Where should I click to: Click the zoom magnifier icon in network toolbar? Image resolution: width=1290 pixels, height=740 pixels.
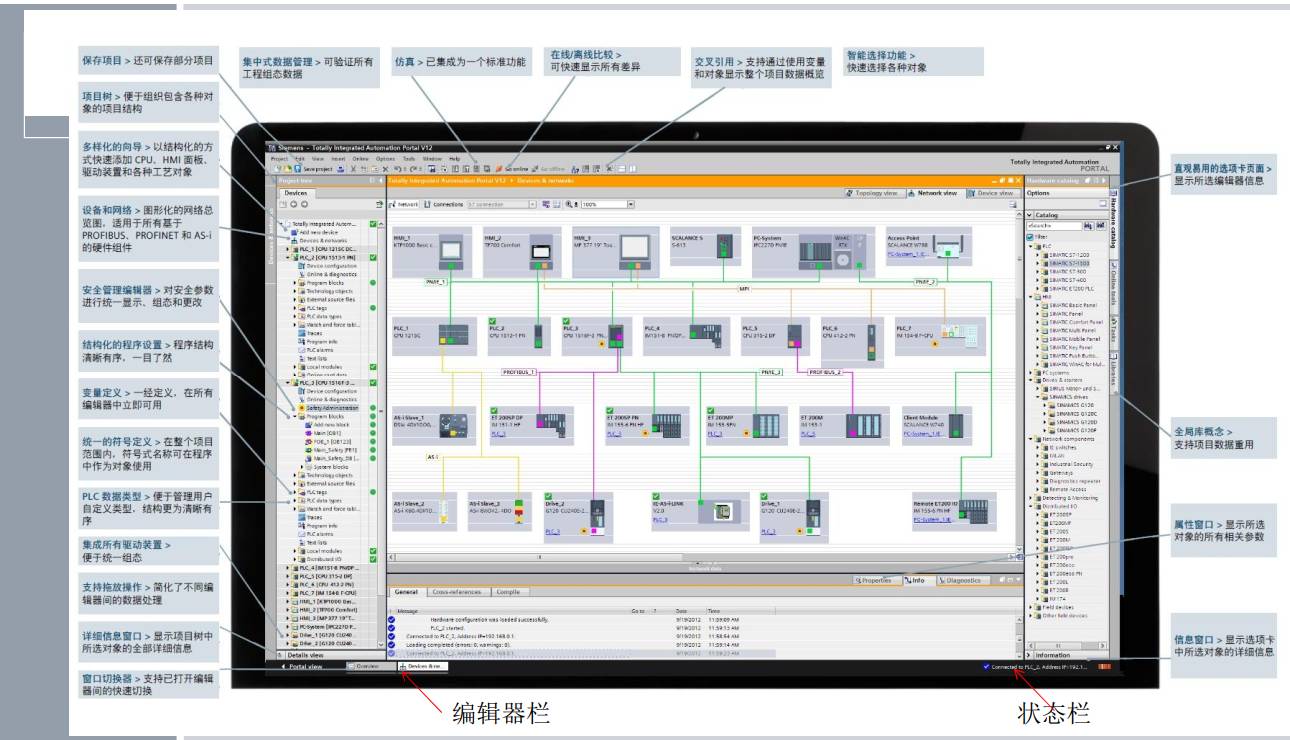569,204
